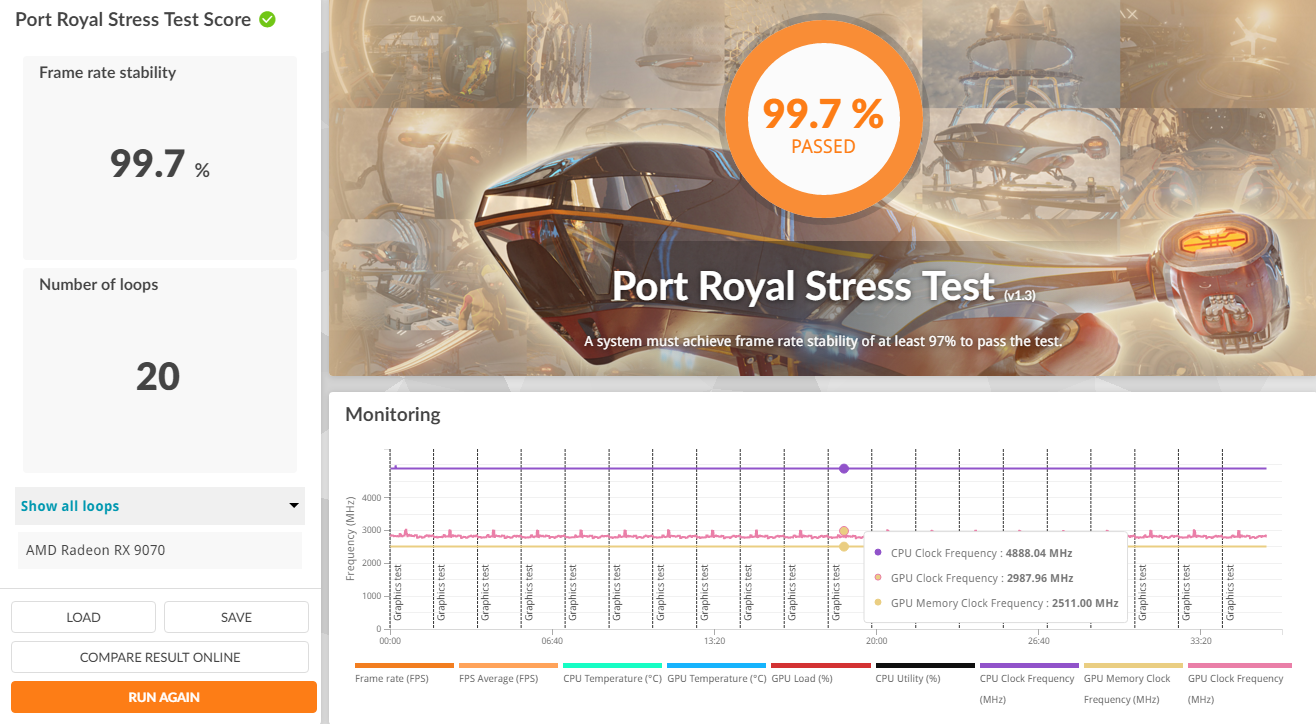Image resolution: width=1316 pixels, height=724 pixels.
Task: Click the LOAD button
Action: [83, 617]
